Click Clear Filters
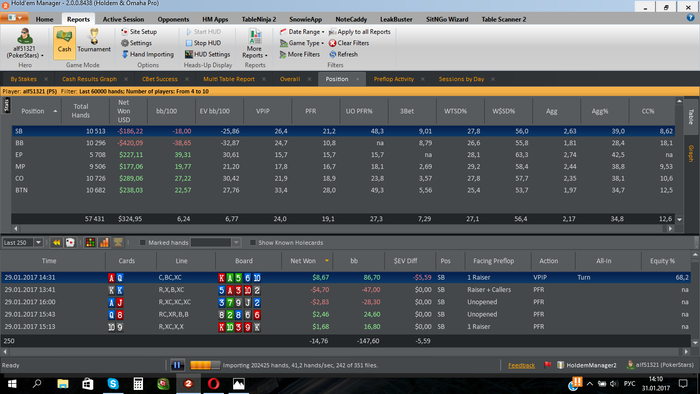This screenshot has width=700, height=394. click(349, 43)
